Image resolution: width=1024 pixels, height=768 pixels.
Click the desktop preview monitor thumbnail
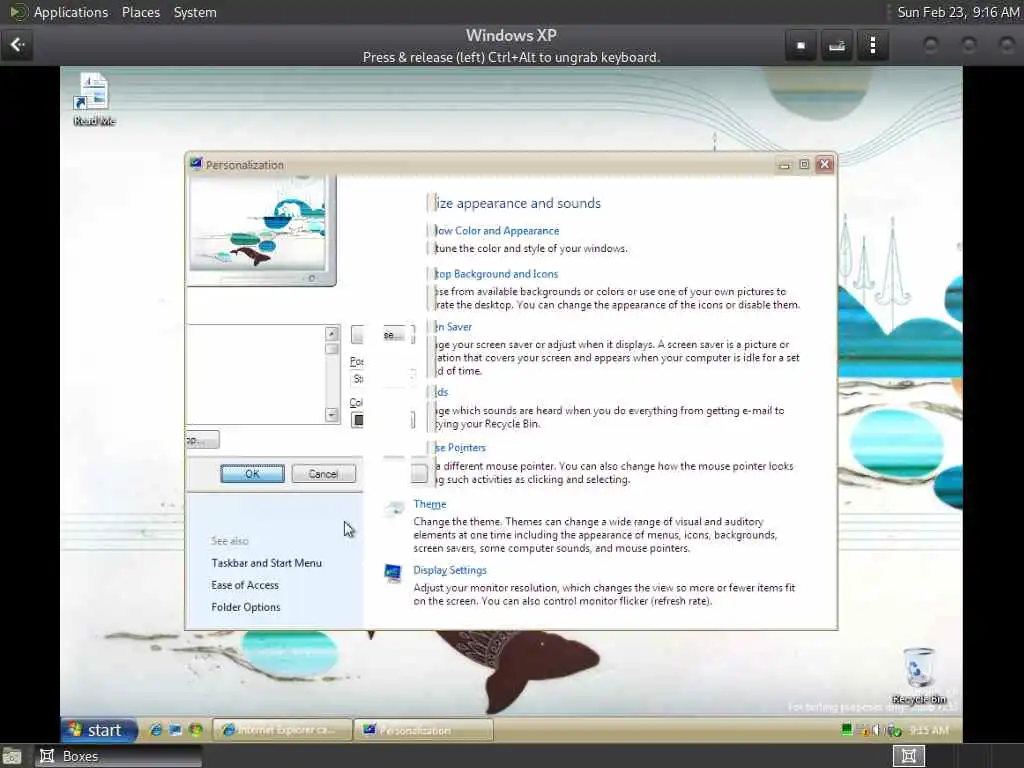pyautogui.click(x=261, y=229)
